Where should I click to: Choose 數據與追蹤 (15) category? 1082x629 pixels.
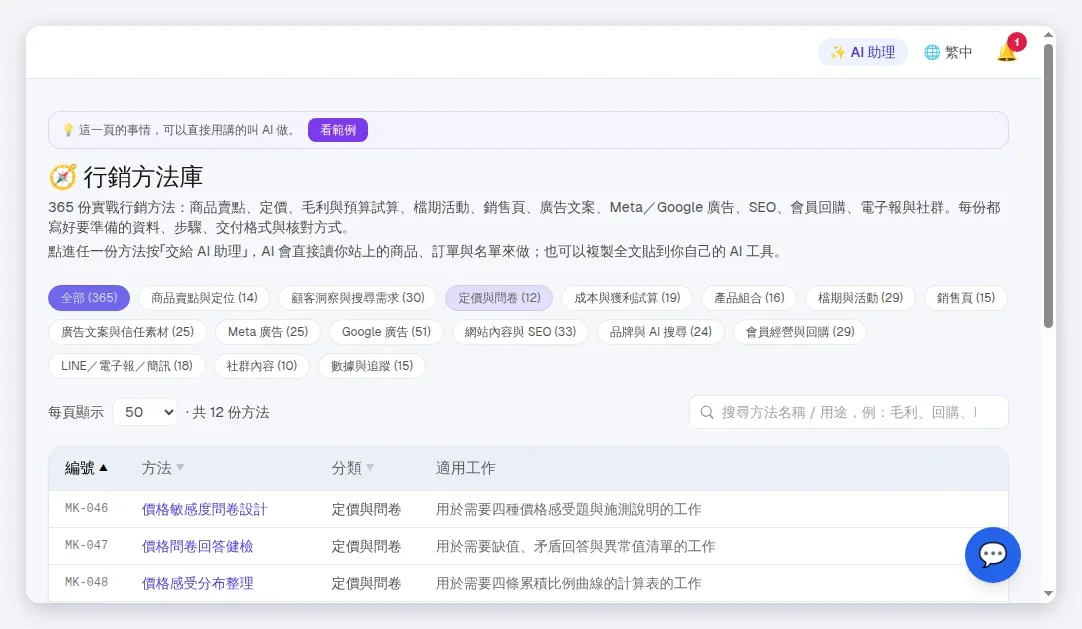pyautogui.click(x=371, y=366)
